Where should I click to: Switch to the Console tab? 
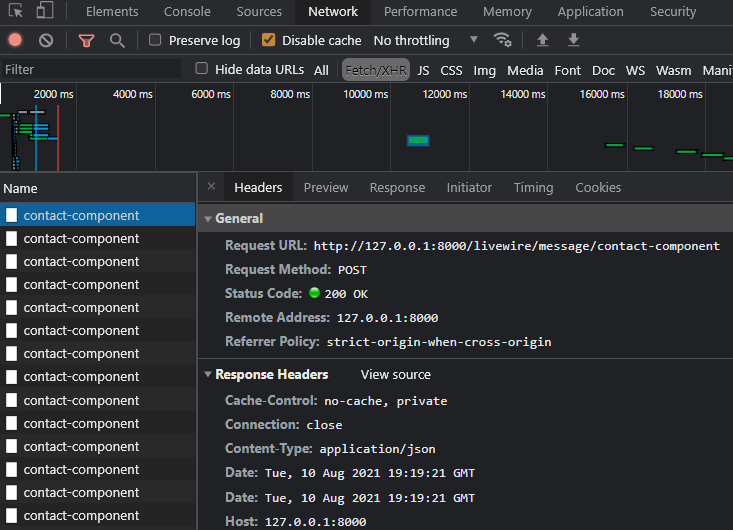click(x=187, y=12)
